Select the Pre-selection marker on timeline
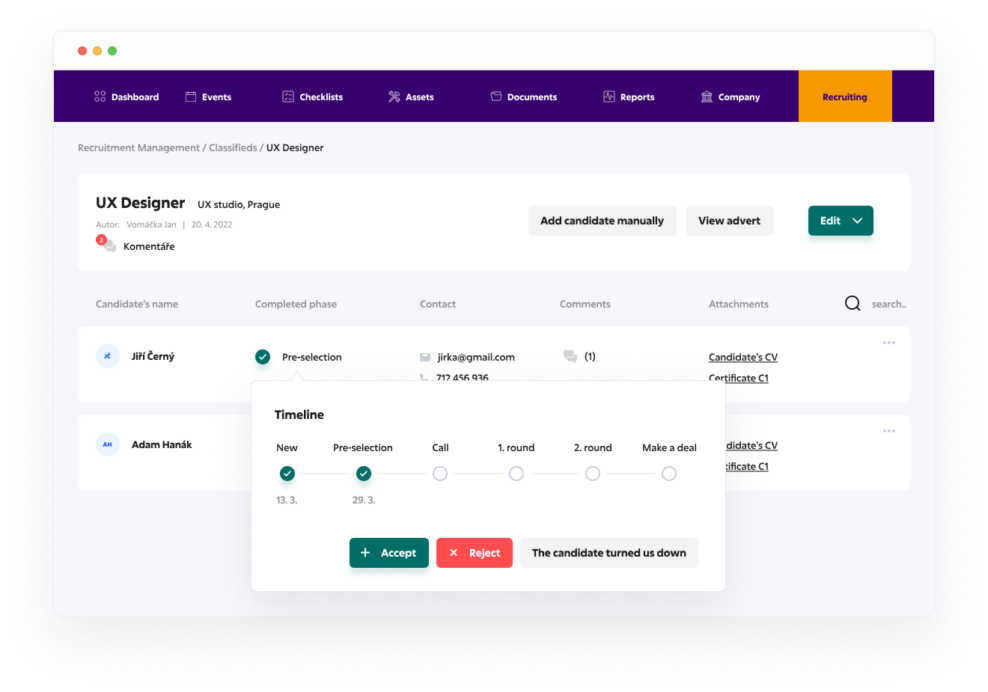The image size is (988, 692). tap(364, 473)
